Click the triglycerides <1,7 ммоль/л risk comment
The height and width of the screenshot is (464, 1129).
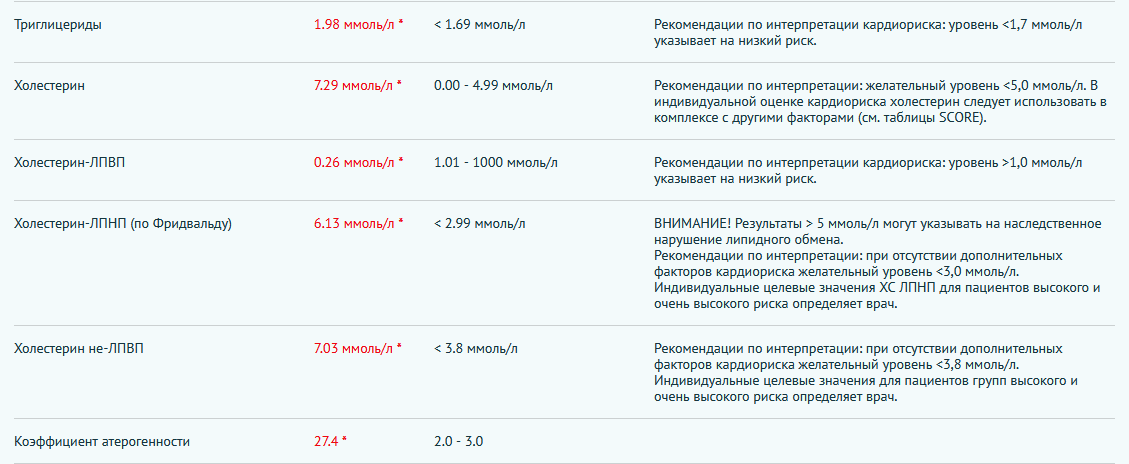tap(867, 33)
